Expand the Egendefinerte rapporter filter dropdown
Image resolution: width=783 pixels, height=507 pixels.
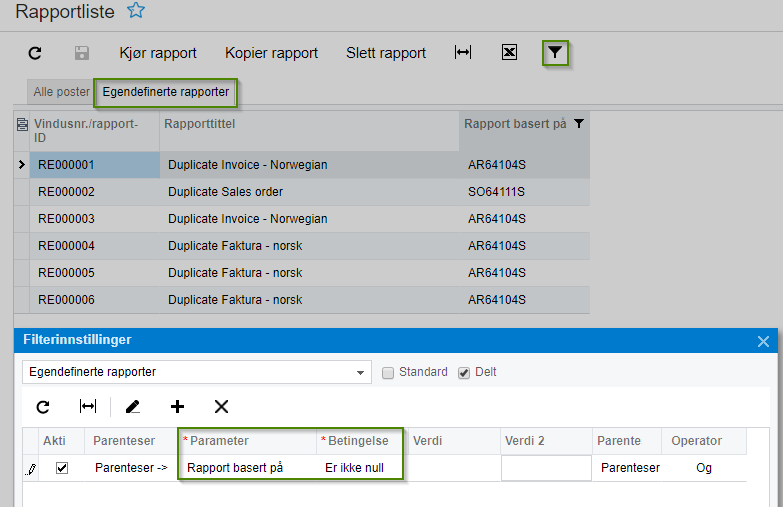[x=360, y=372]
